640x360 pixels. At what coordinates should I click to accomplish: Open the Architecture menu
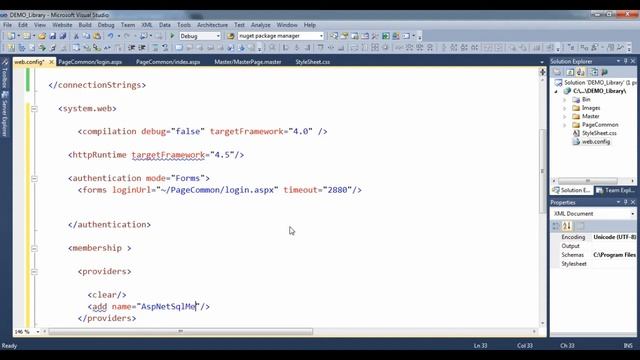[x=212, y=25]
